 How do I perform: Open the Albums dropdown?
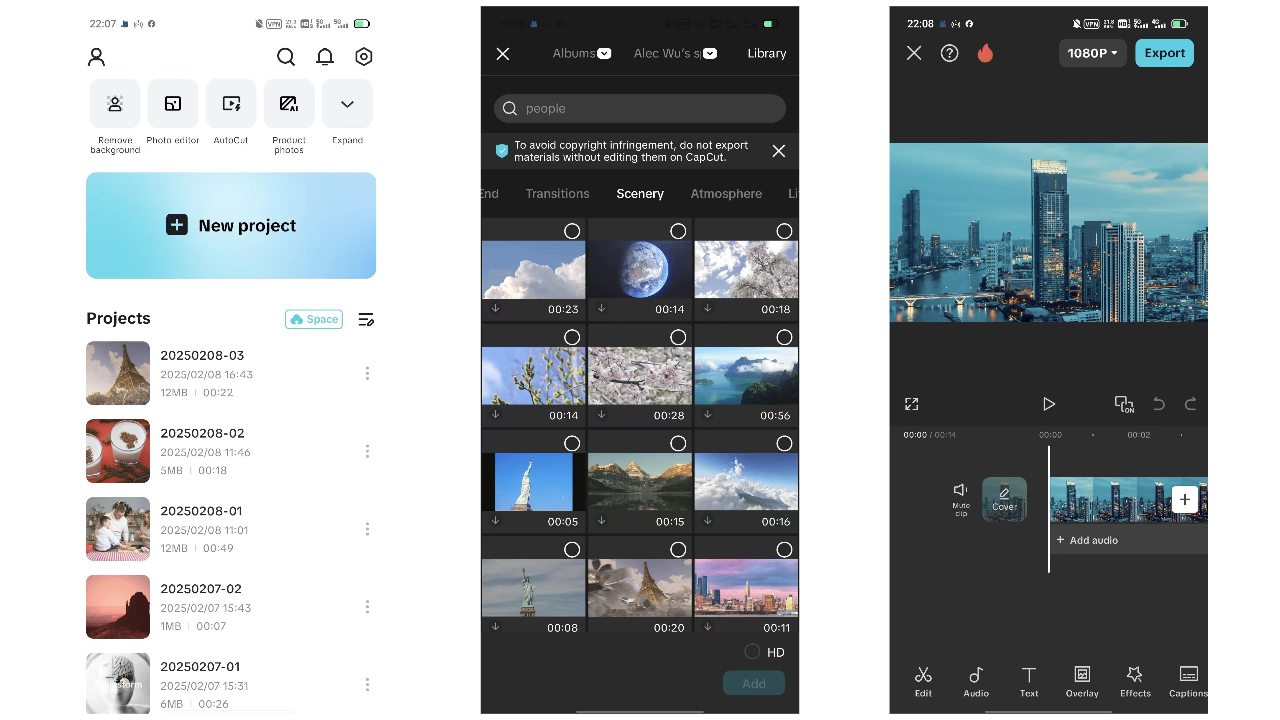(582, 54)
